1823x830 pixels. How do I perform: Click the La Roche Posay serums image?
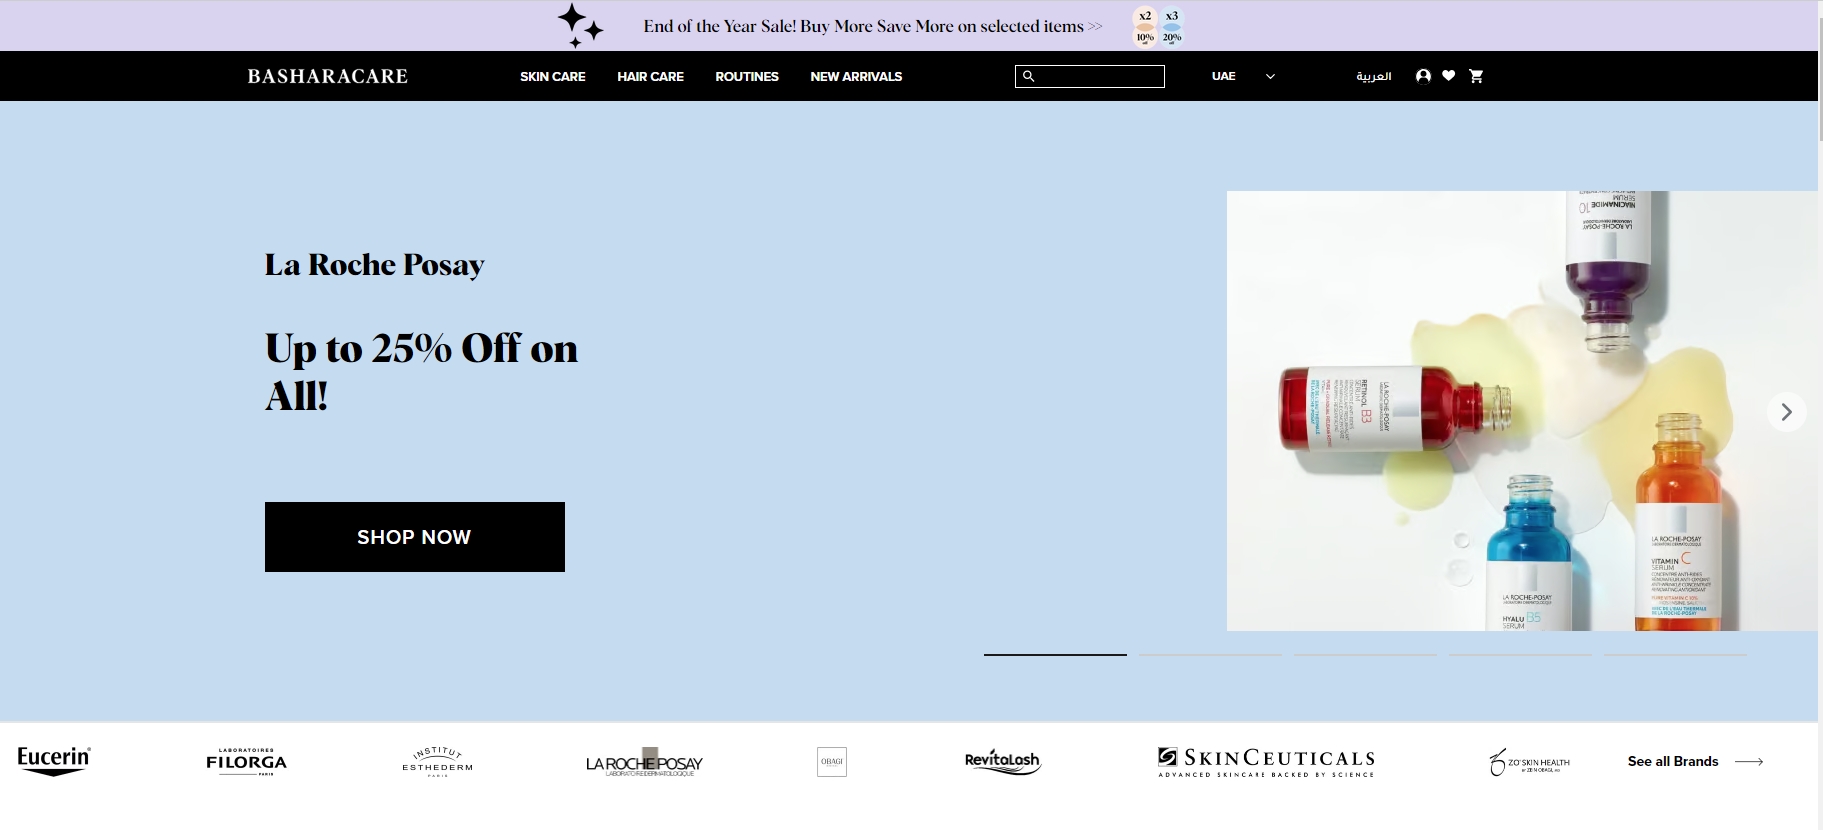coord(1522,411)
